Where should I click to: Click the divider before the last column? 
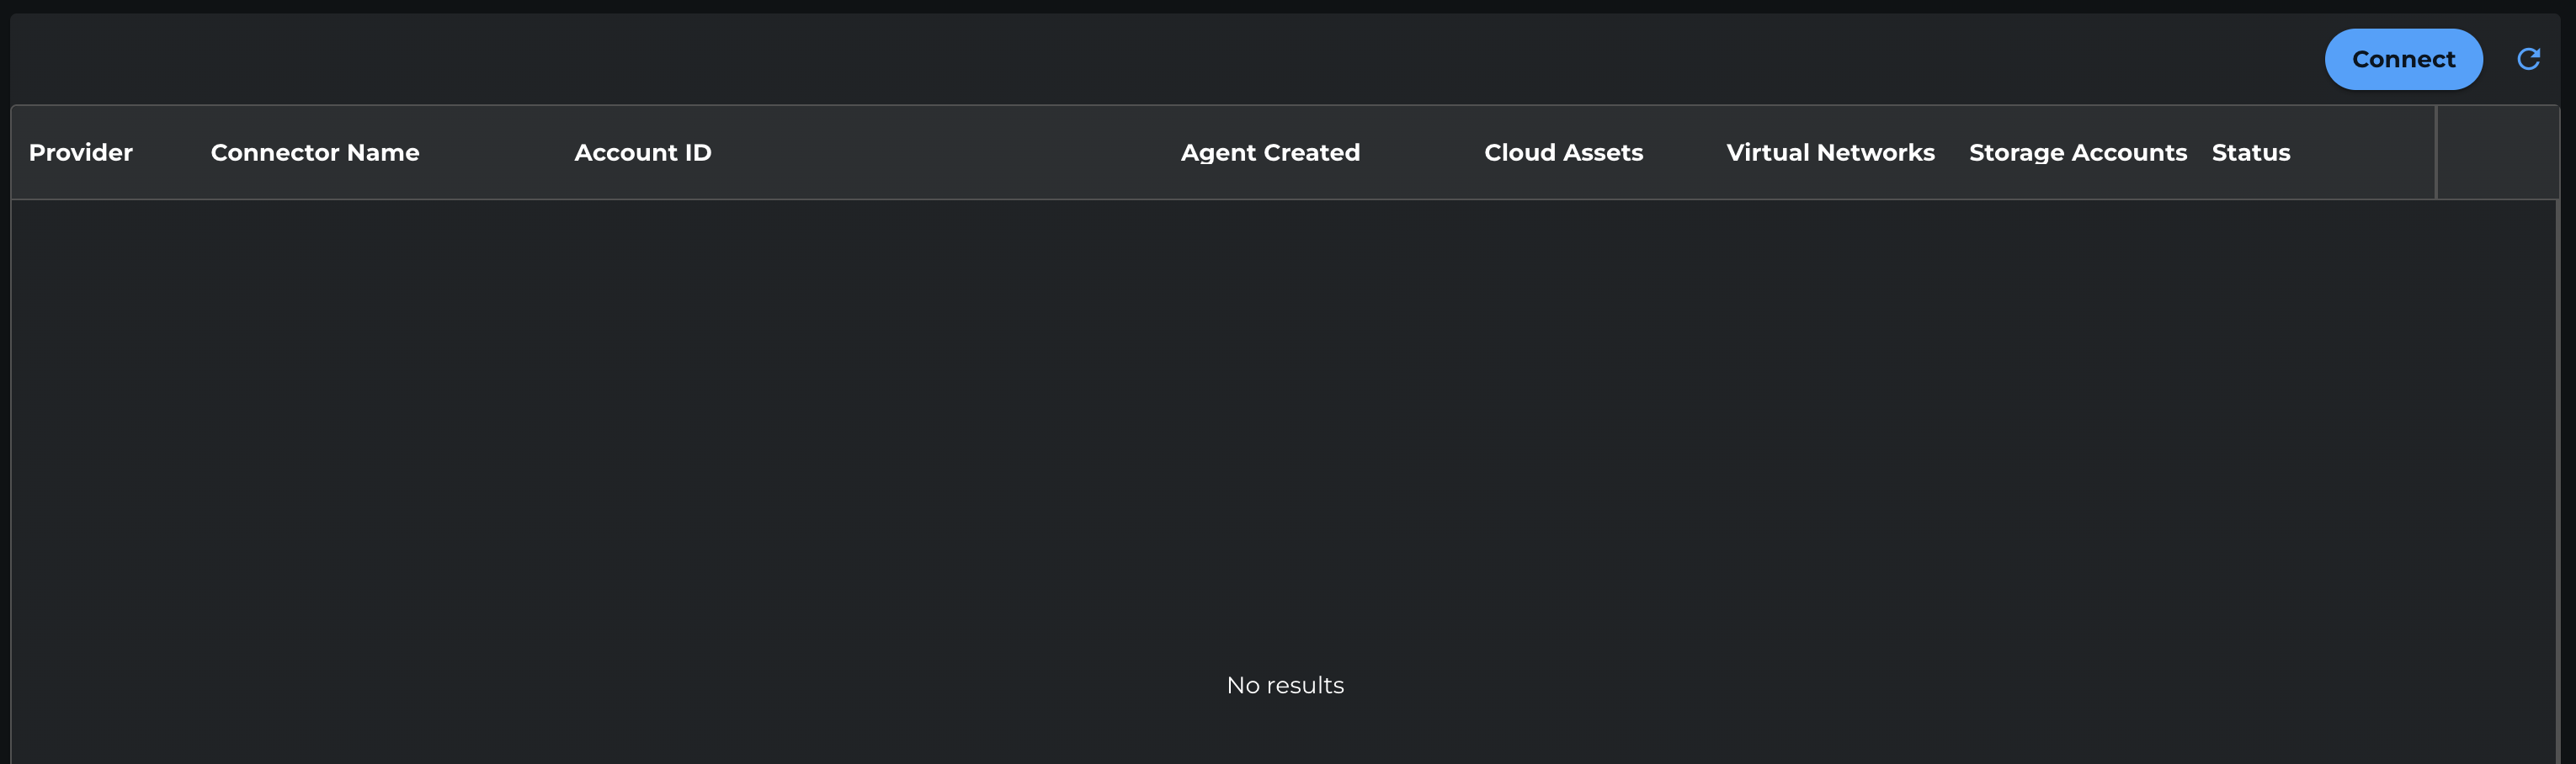point(2436,153)
